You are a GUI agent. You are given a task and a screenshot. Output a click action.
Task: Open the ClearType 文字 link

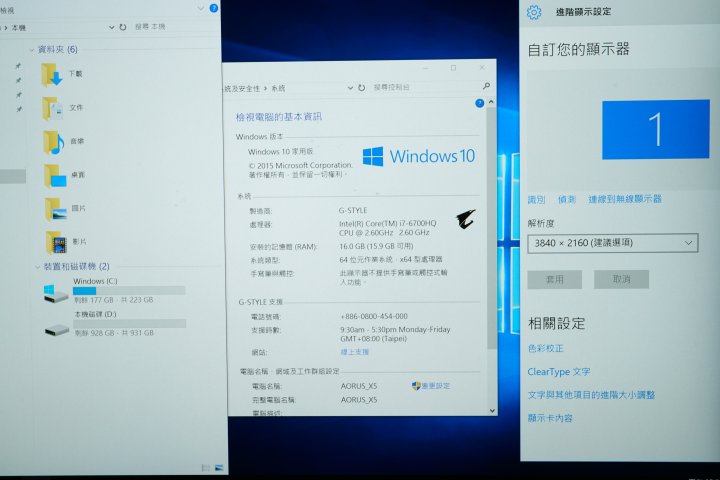(559, 372)
